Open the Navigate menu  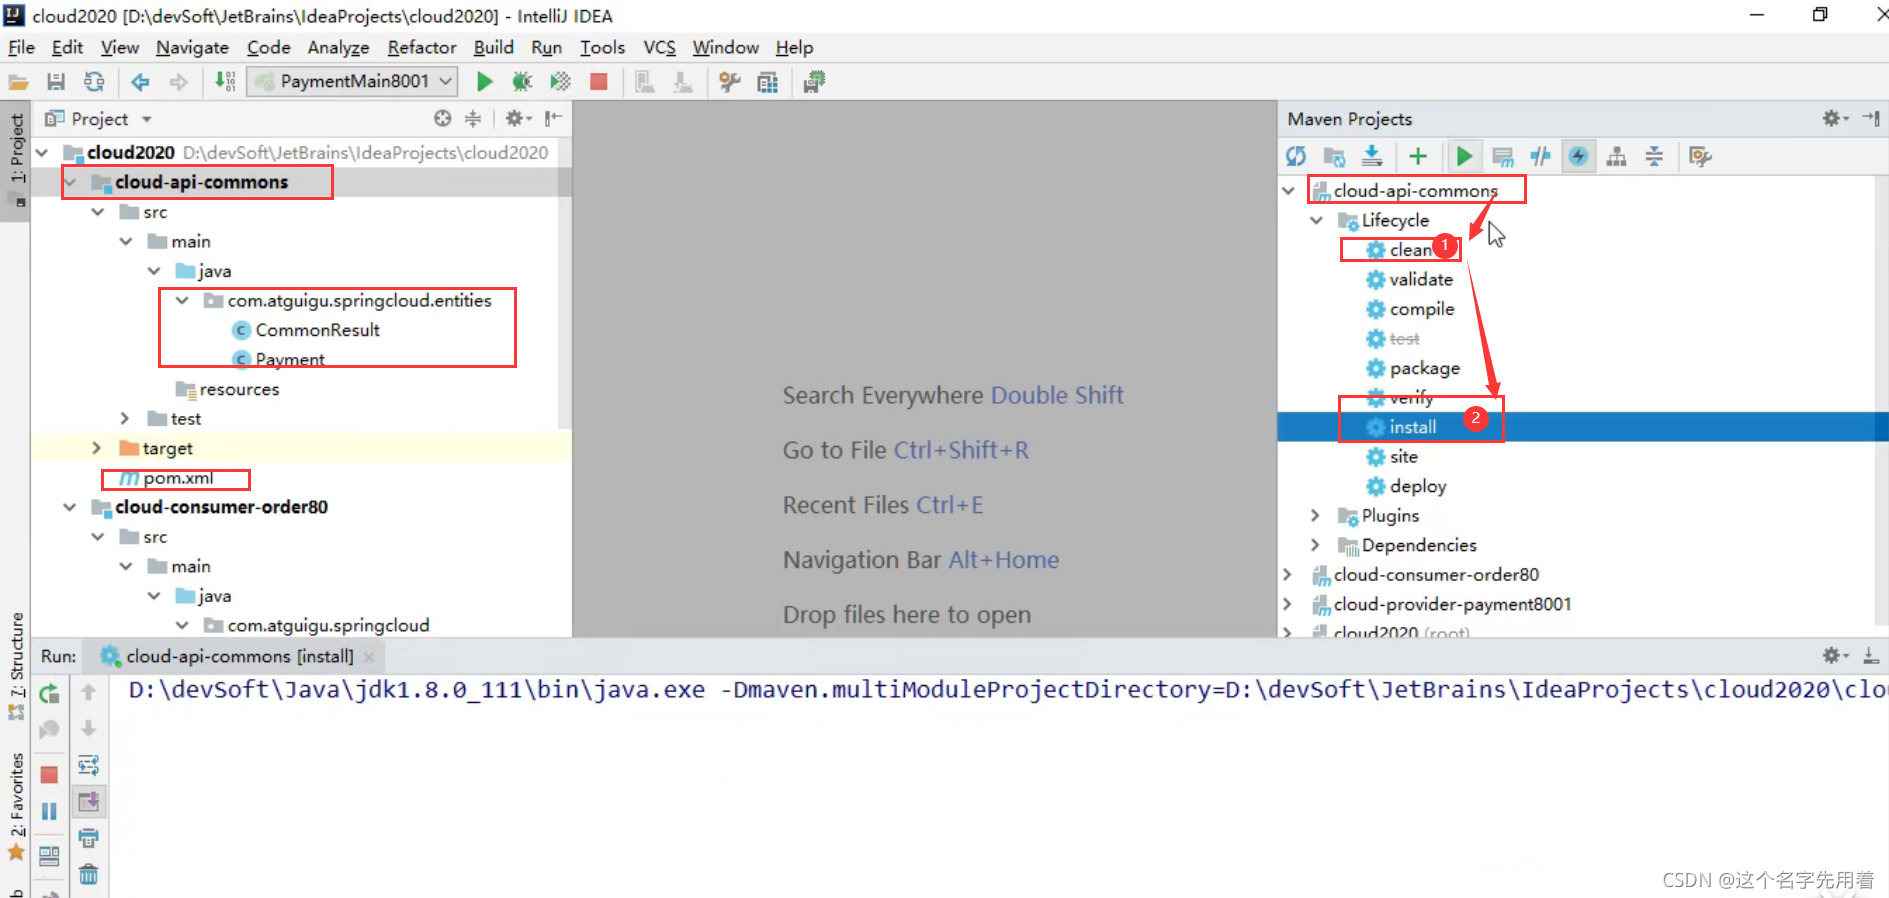(192, 47)
